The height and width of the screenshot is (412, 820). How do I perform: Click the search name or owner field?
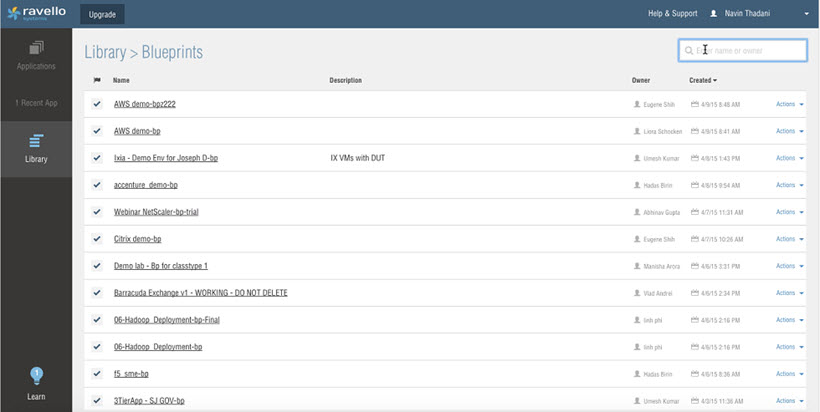pyautogui.click(x=743, y=51)
